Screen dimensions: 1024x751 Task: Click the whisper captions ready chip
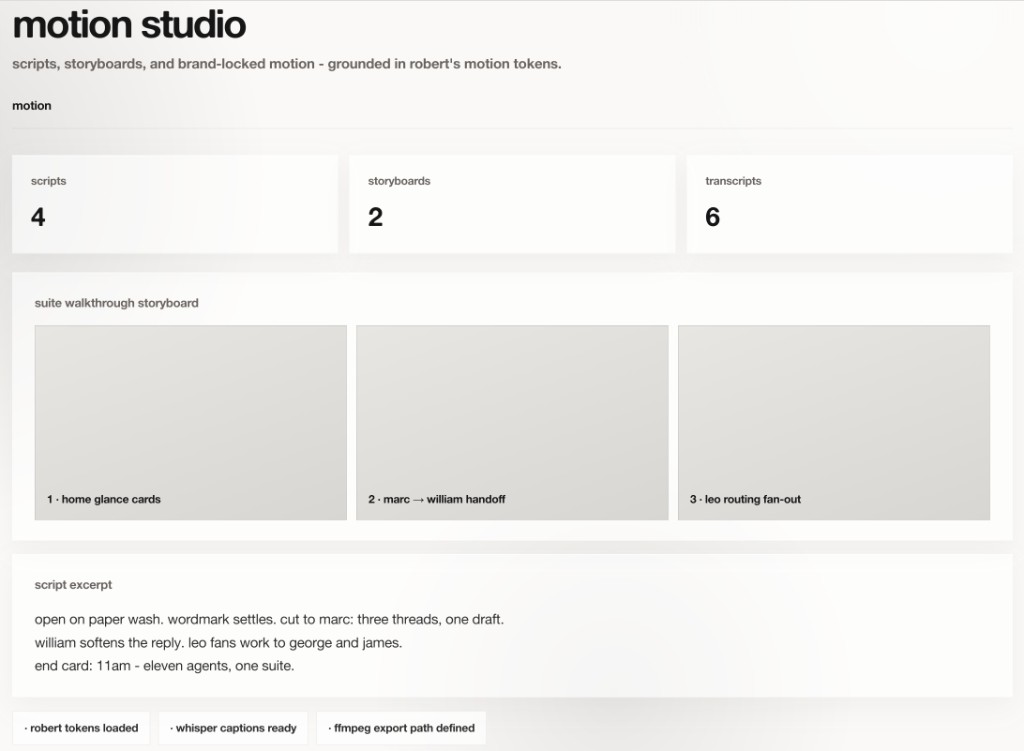[233, 727]
